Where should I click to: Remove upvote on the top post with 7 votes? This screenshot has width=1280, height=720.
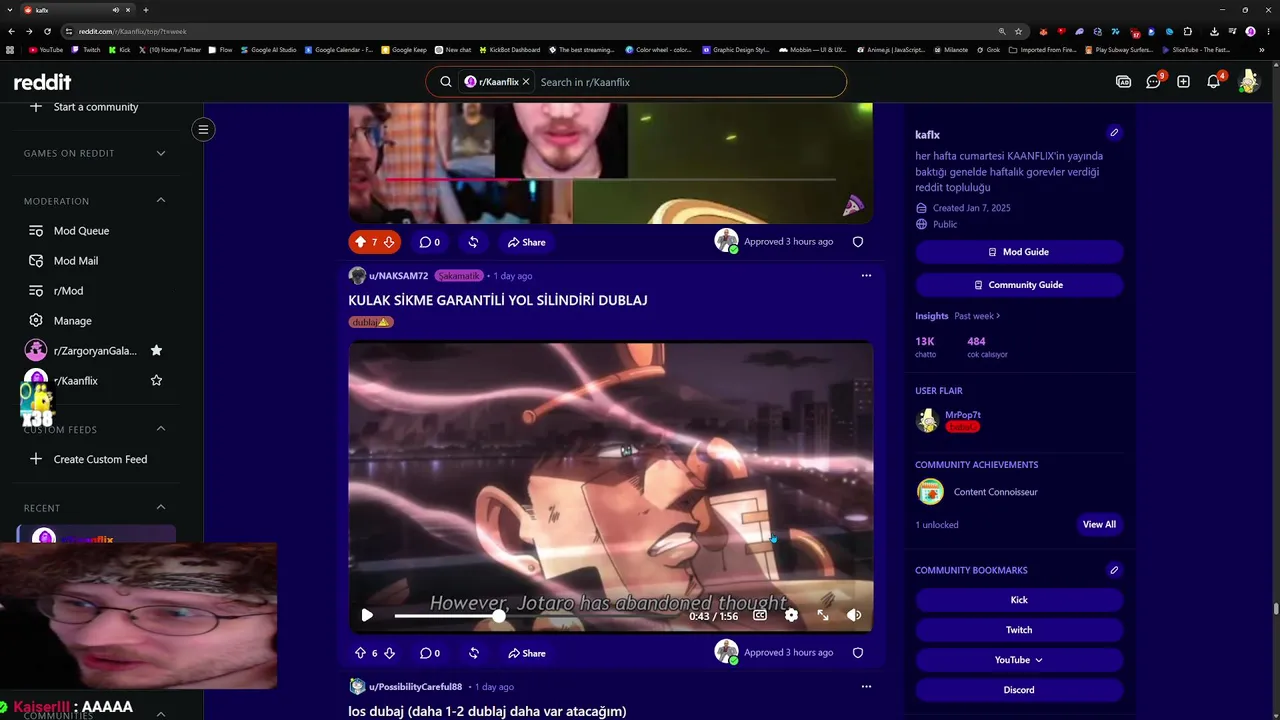360,242
